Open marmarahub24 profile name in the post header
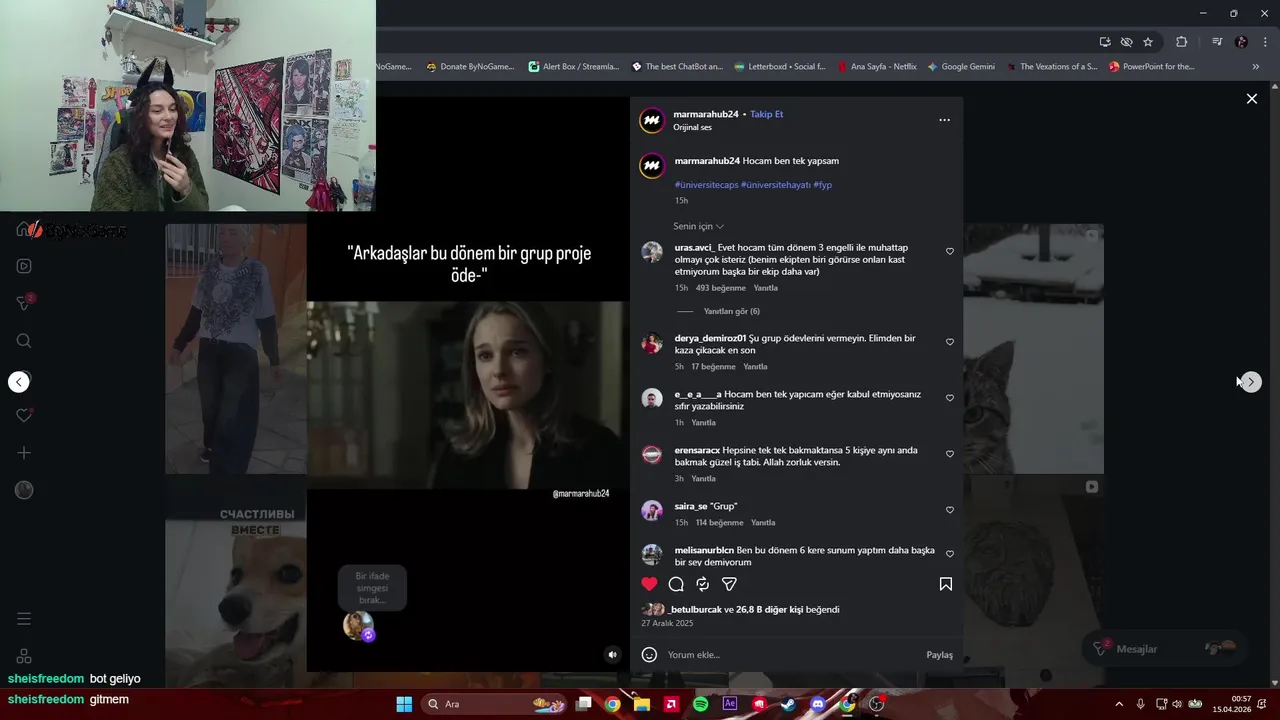The height and width of the screenshot is (720, 1280). [706, 115]
